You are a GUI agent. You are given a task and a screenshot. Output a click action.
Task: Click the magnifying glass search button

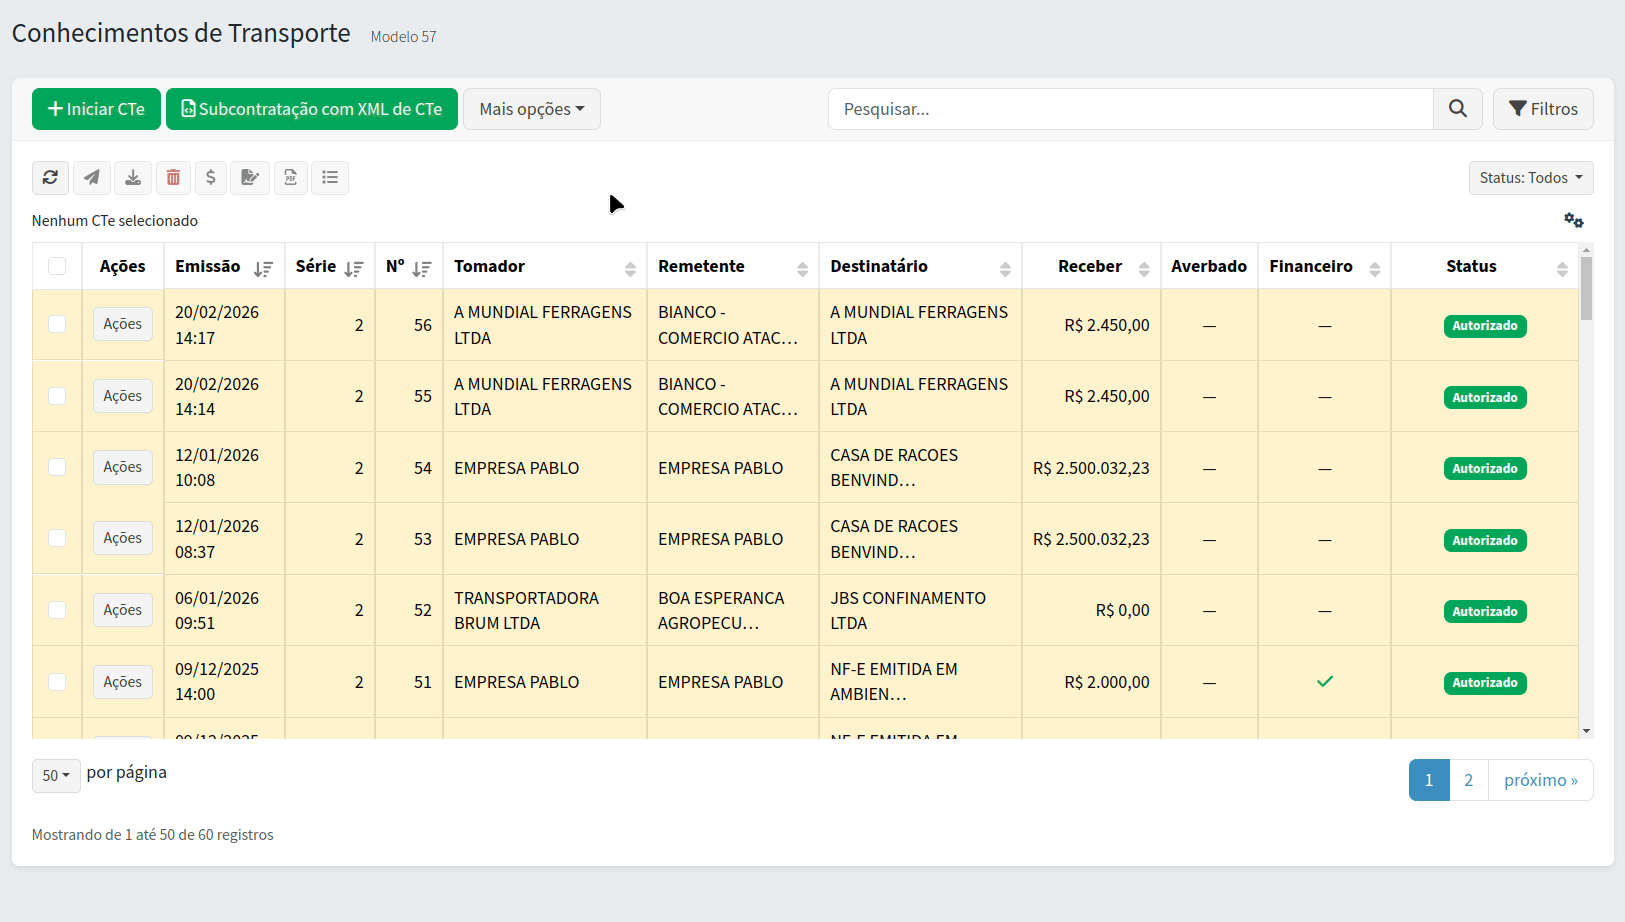pyautogui.click(x=1457, y=109)
